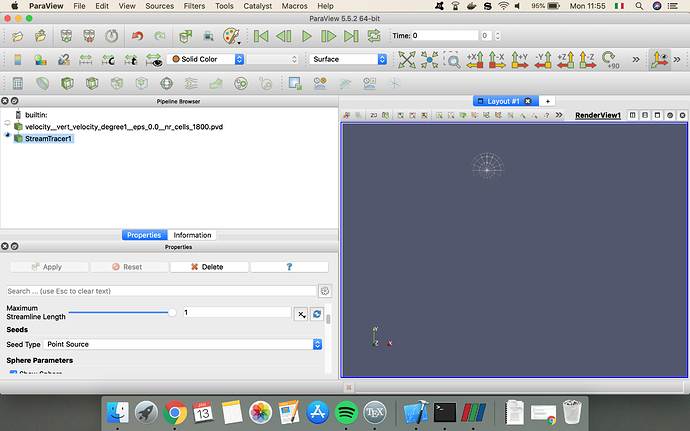The width and height of the screenshot is (690, 431).
Task: Apply the Warp By Vector filter icon
Action: tap(216, 83)
